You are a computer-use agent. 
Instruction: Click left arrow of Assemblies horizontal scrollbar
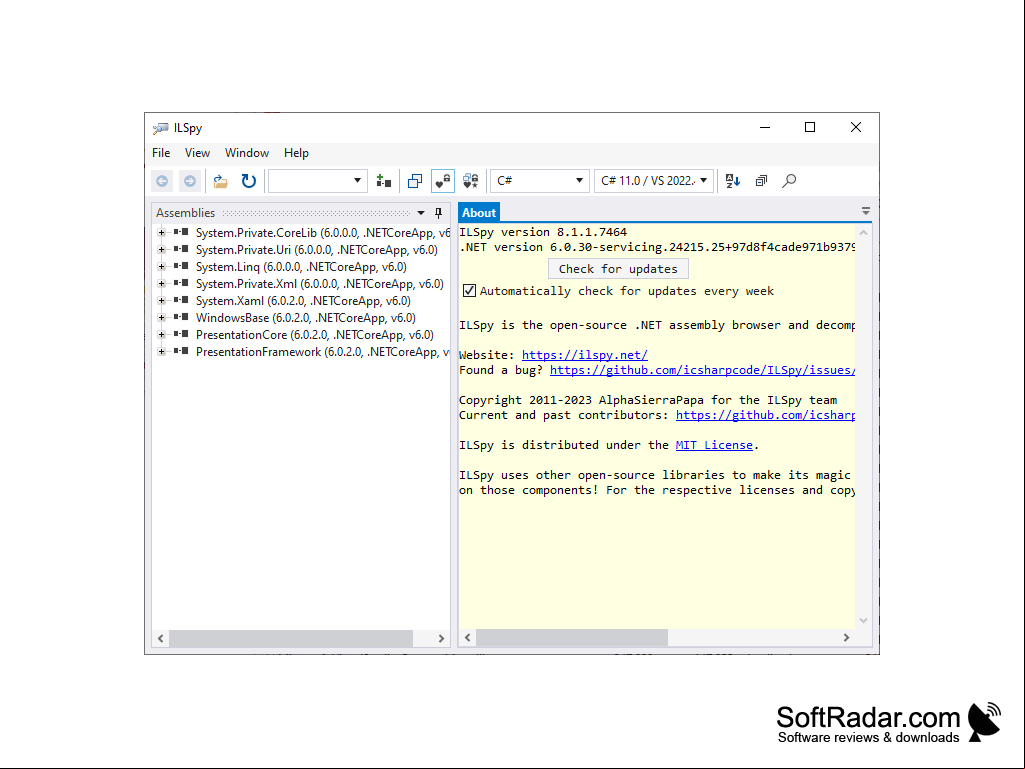[x=161, y=638]
